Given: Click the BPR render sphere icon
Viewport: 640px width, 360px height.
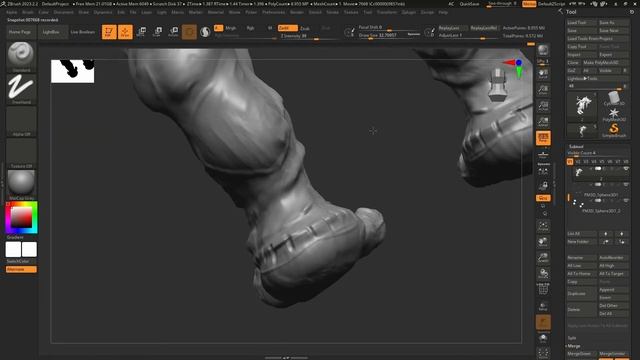Looking at the screenshot, I should (543, 50).
